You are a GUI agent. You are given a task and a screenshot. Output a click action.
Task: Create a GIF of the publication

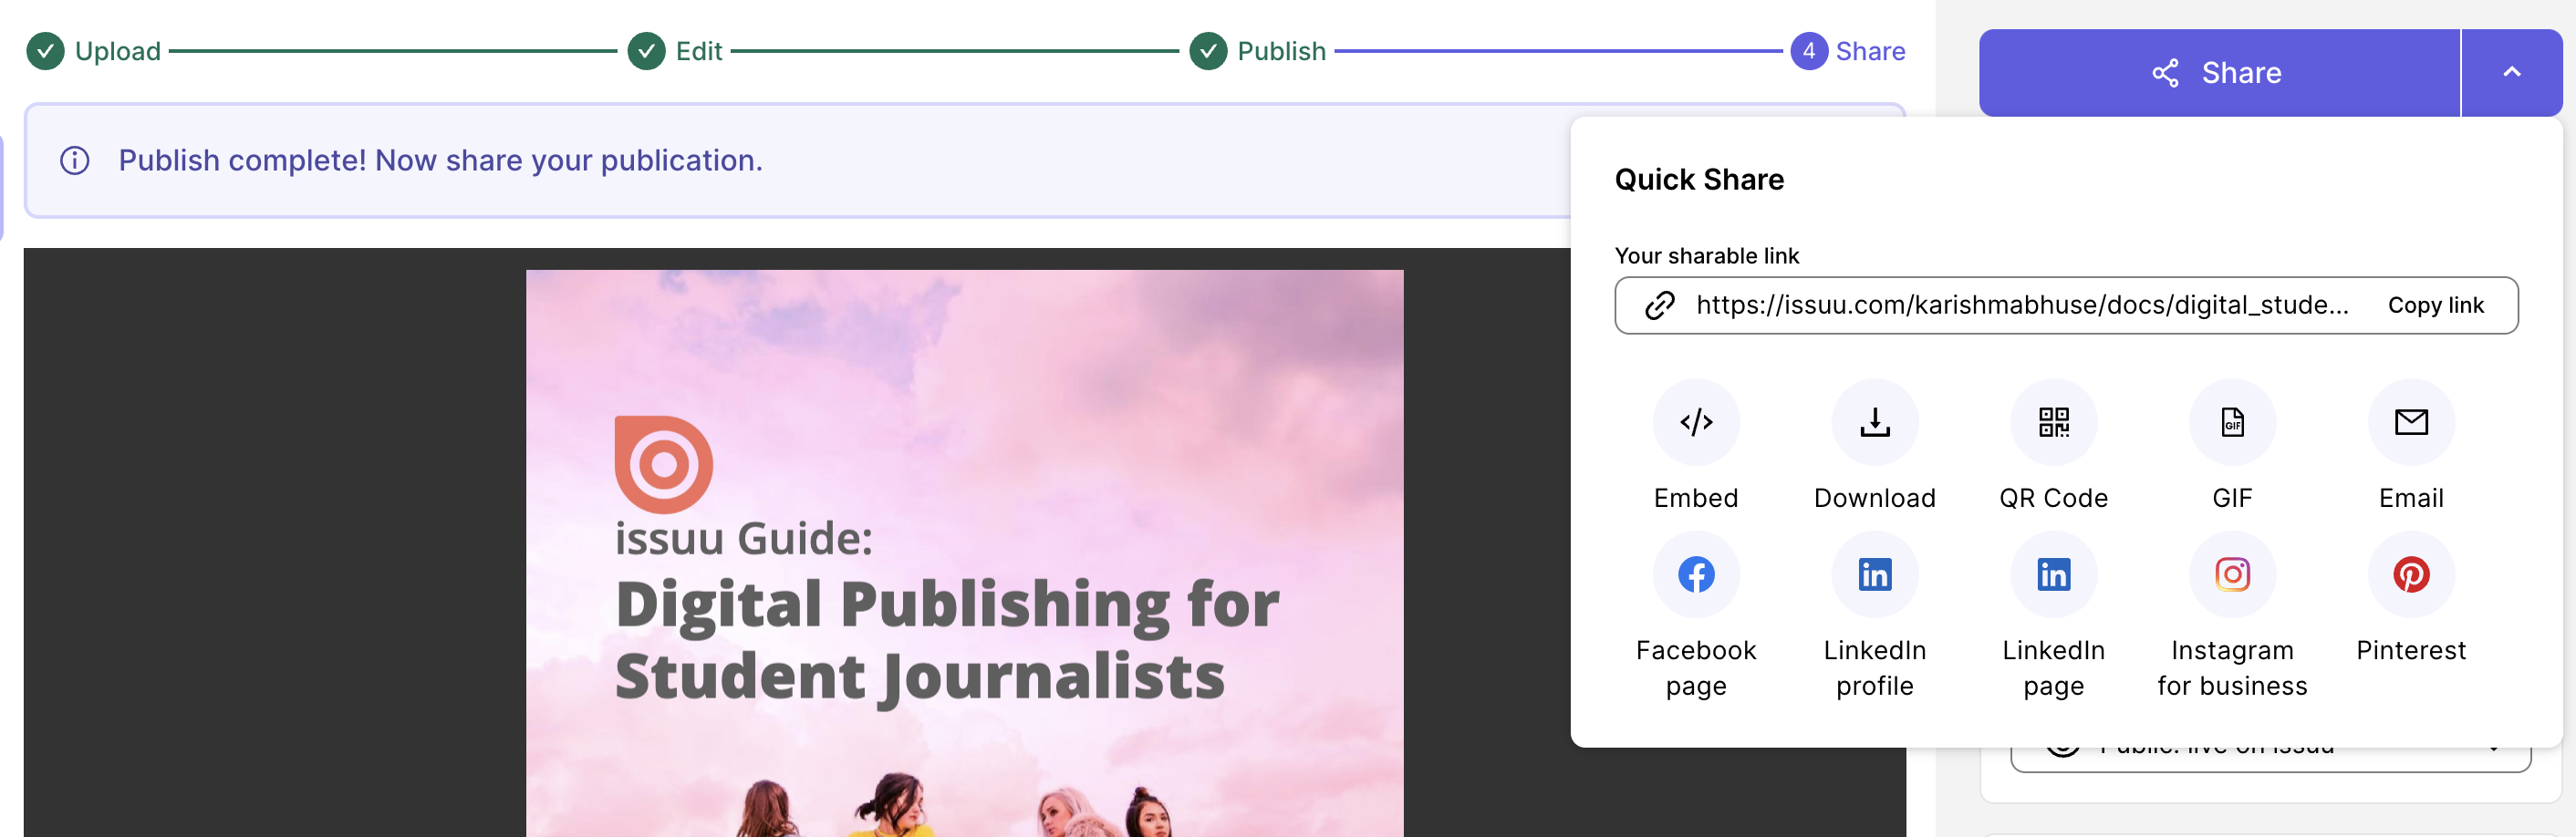(x=2232, y=422)
